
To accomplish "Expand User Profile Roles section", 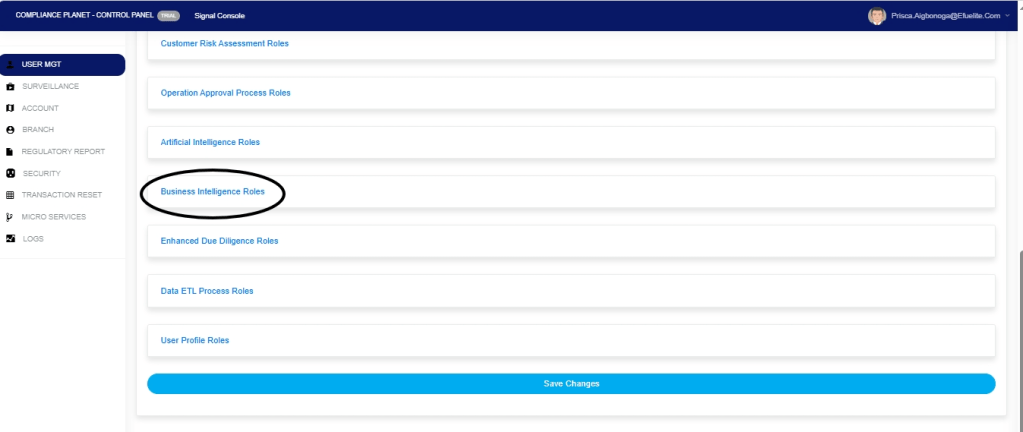I will pos(195,341).
